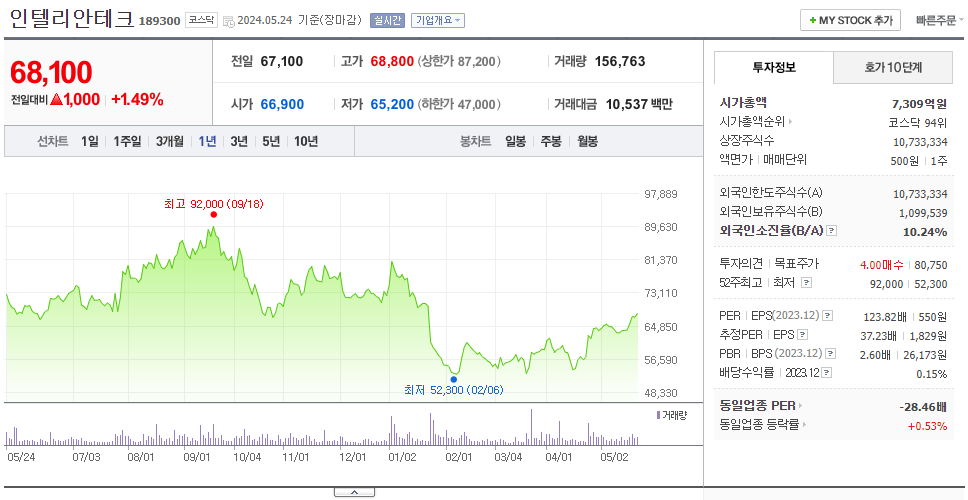Open the 시가총액순위 arrow link
The height and width of the screenshot is (500, 968).
pos(756,122)
